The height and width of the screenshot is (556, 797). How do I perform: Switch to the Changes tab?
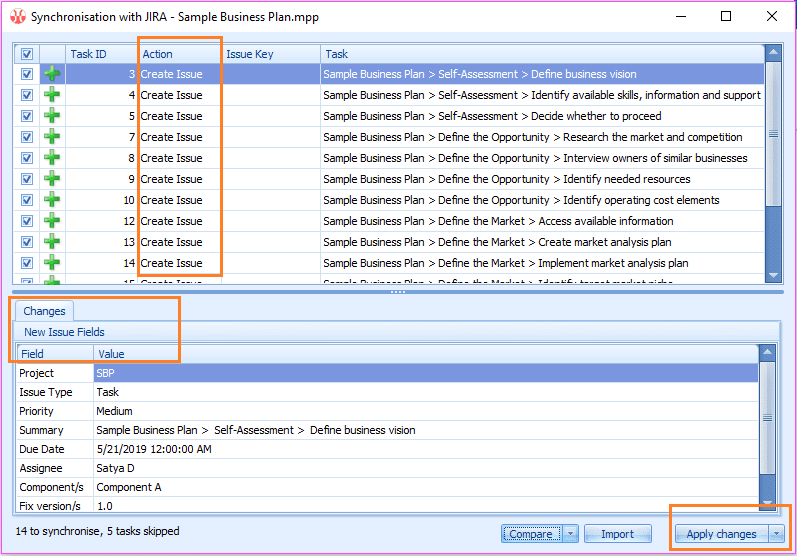44,311
